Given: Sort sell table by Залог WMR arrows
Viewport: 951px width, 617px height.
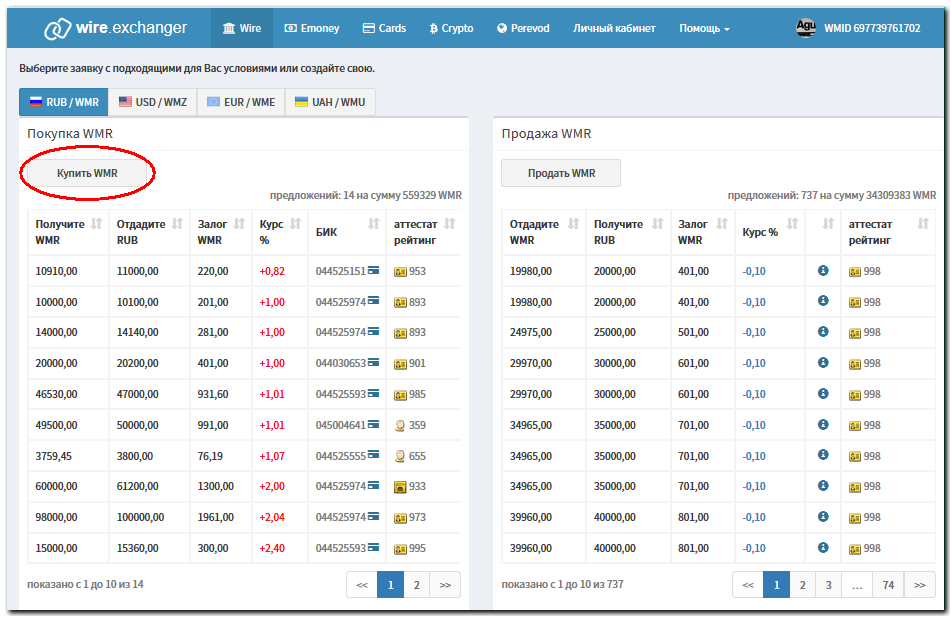Looking at the screenshot, I should pos(723,224).
